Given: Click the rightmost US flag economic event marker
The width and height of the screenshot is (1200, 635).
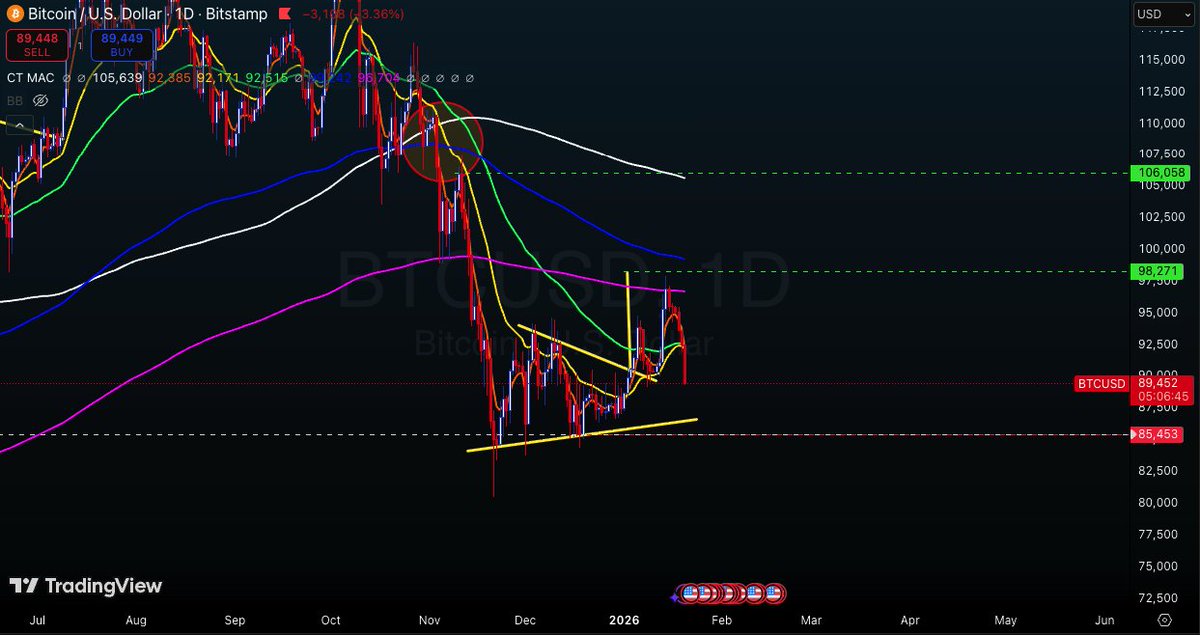Looking at the screenshot, I should coord(773,594).
